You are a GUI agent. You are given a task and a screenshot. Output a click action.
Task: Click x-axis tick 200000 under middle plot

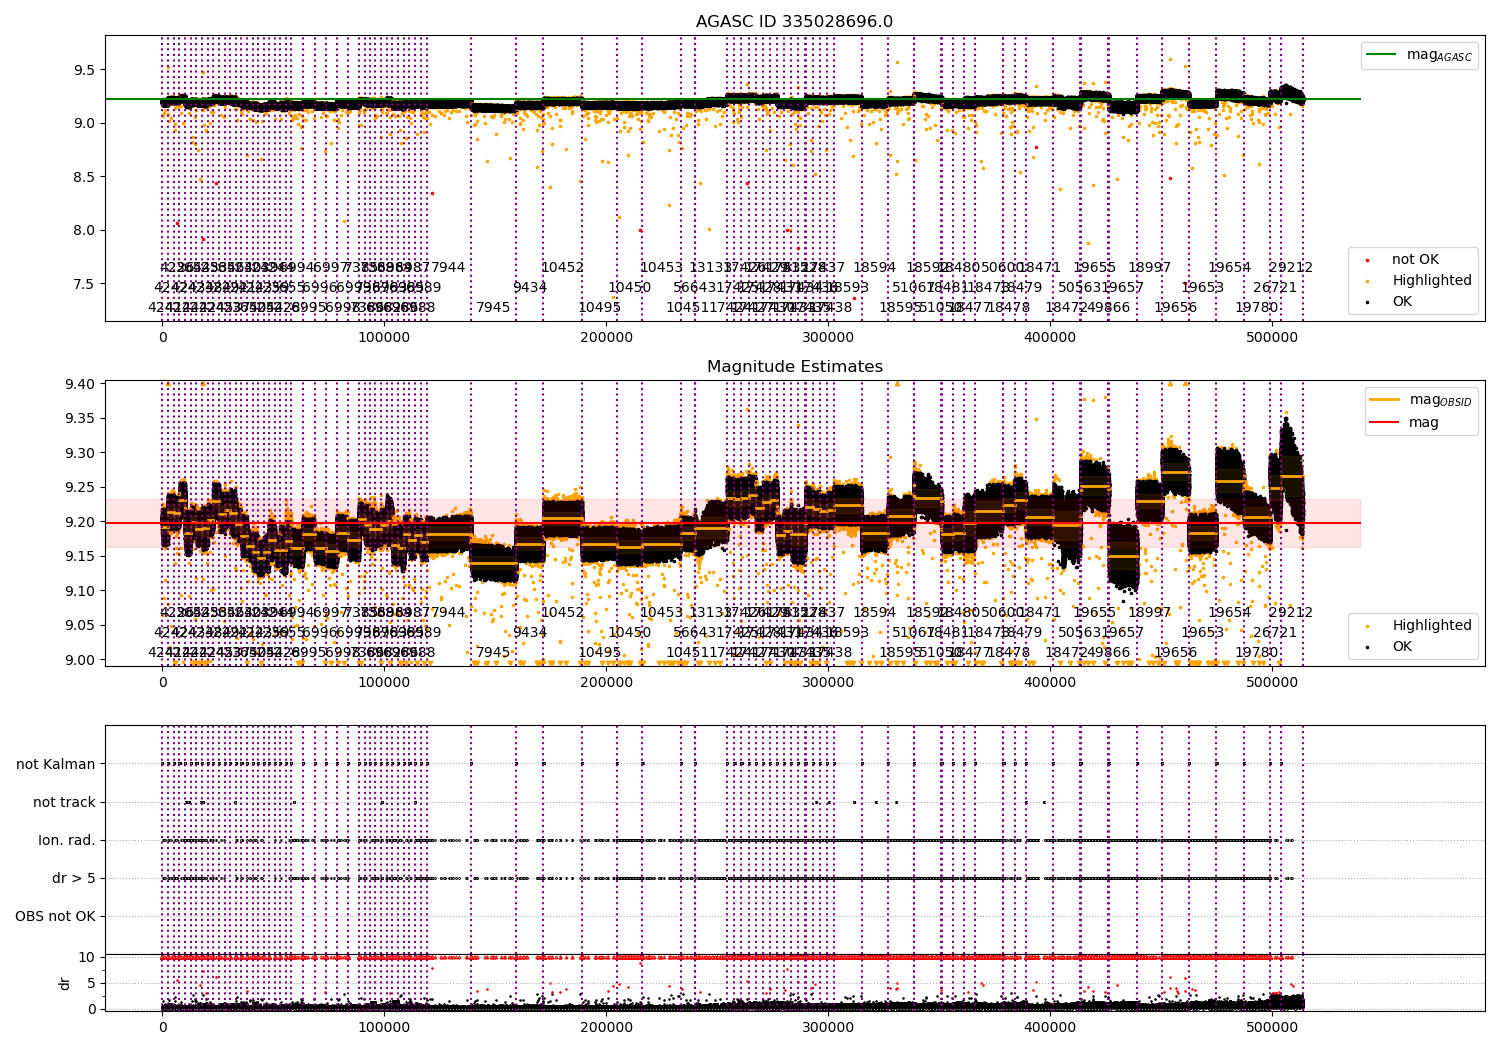click(x=606, y=682)
